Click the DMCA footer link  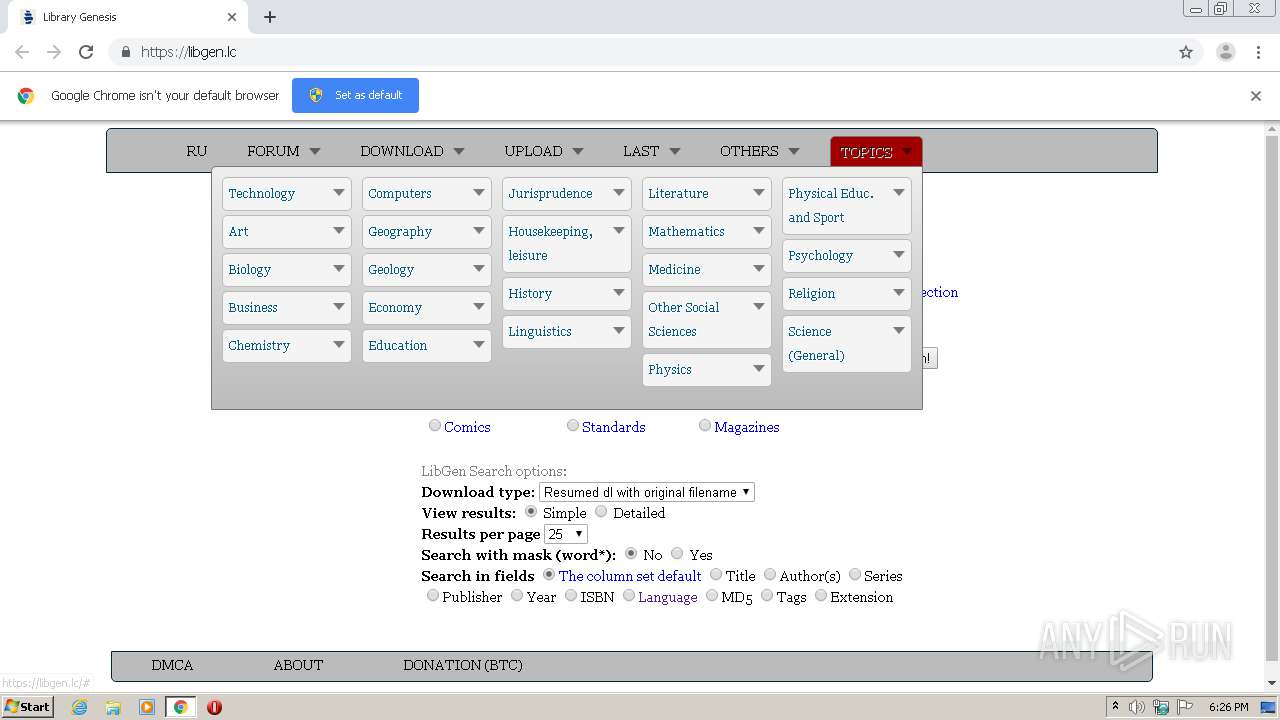[172, 665]
